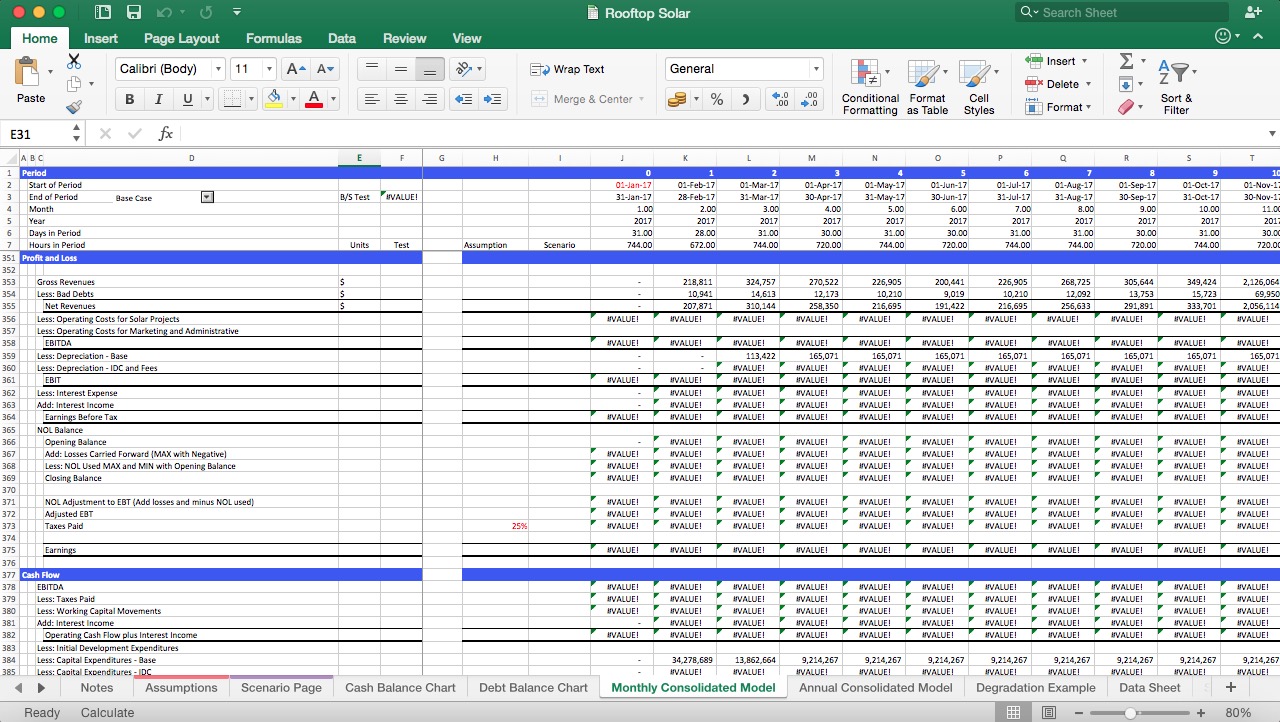
Task: Click the Calculate status bar button
Action: click(107, 712)
